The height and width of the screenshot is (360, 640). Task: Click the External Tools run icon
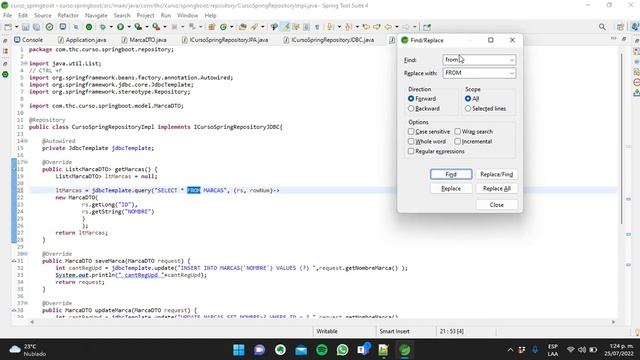(156, 27)
